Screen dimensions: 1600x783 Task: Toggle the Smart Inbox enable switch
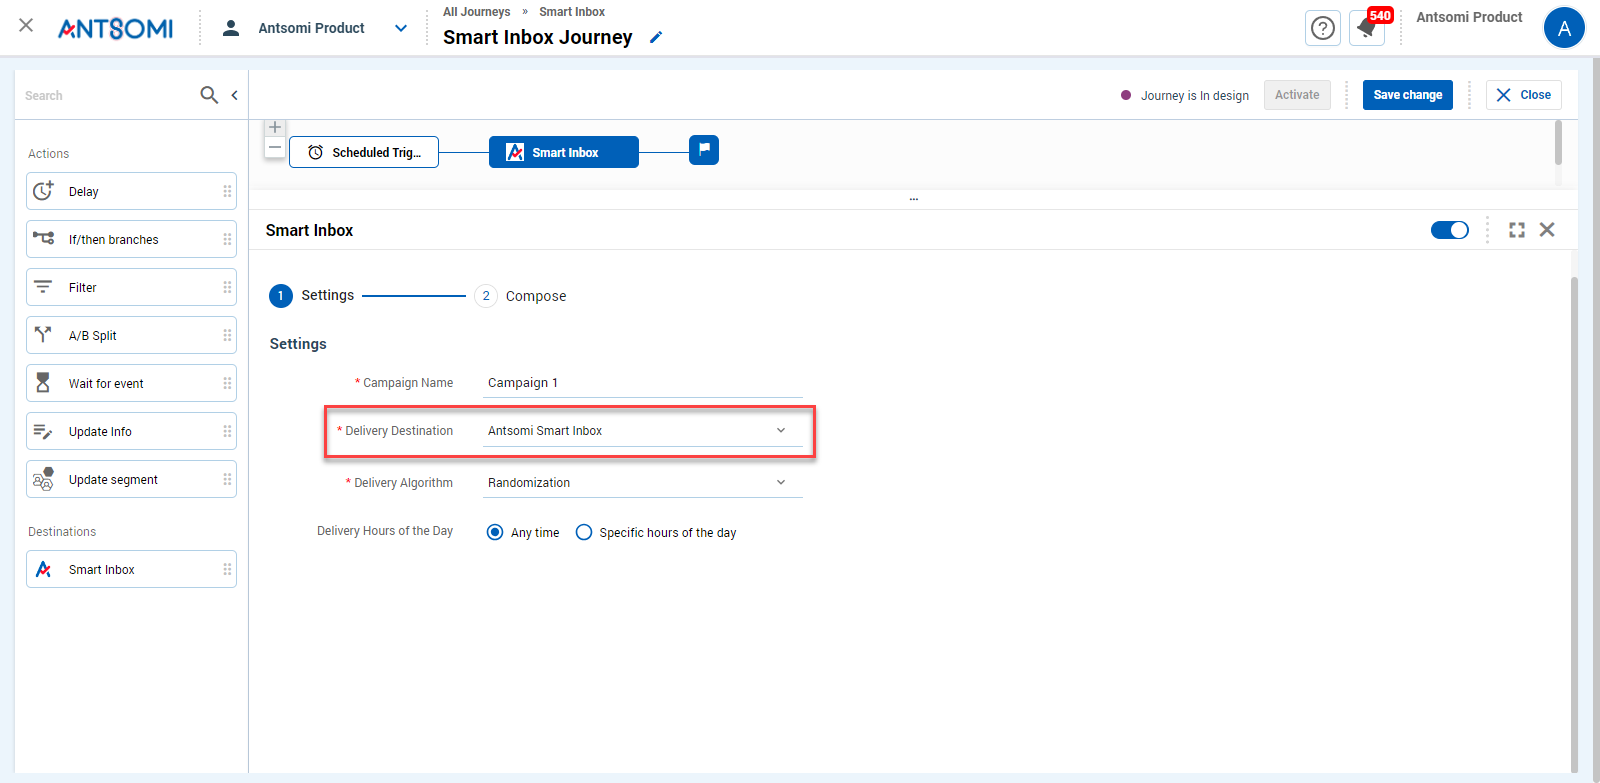point(1450,230)
